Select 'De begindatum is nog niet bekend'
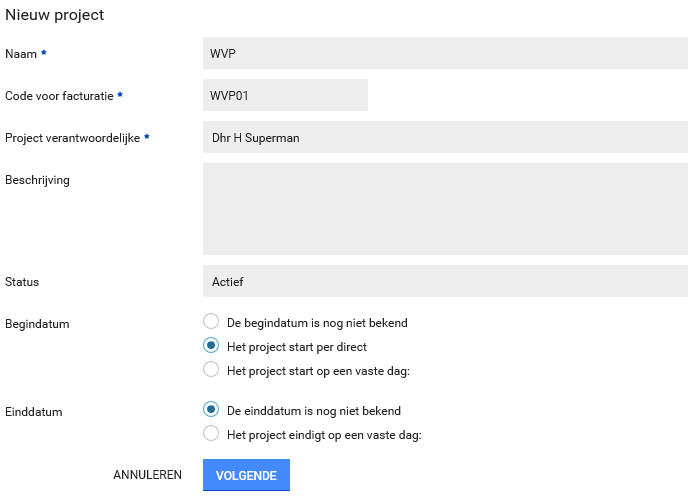Screen dimensions: 688x501 (210, 322)
